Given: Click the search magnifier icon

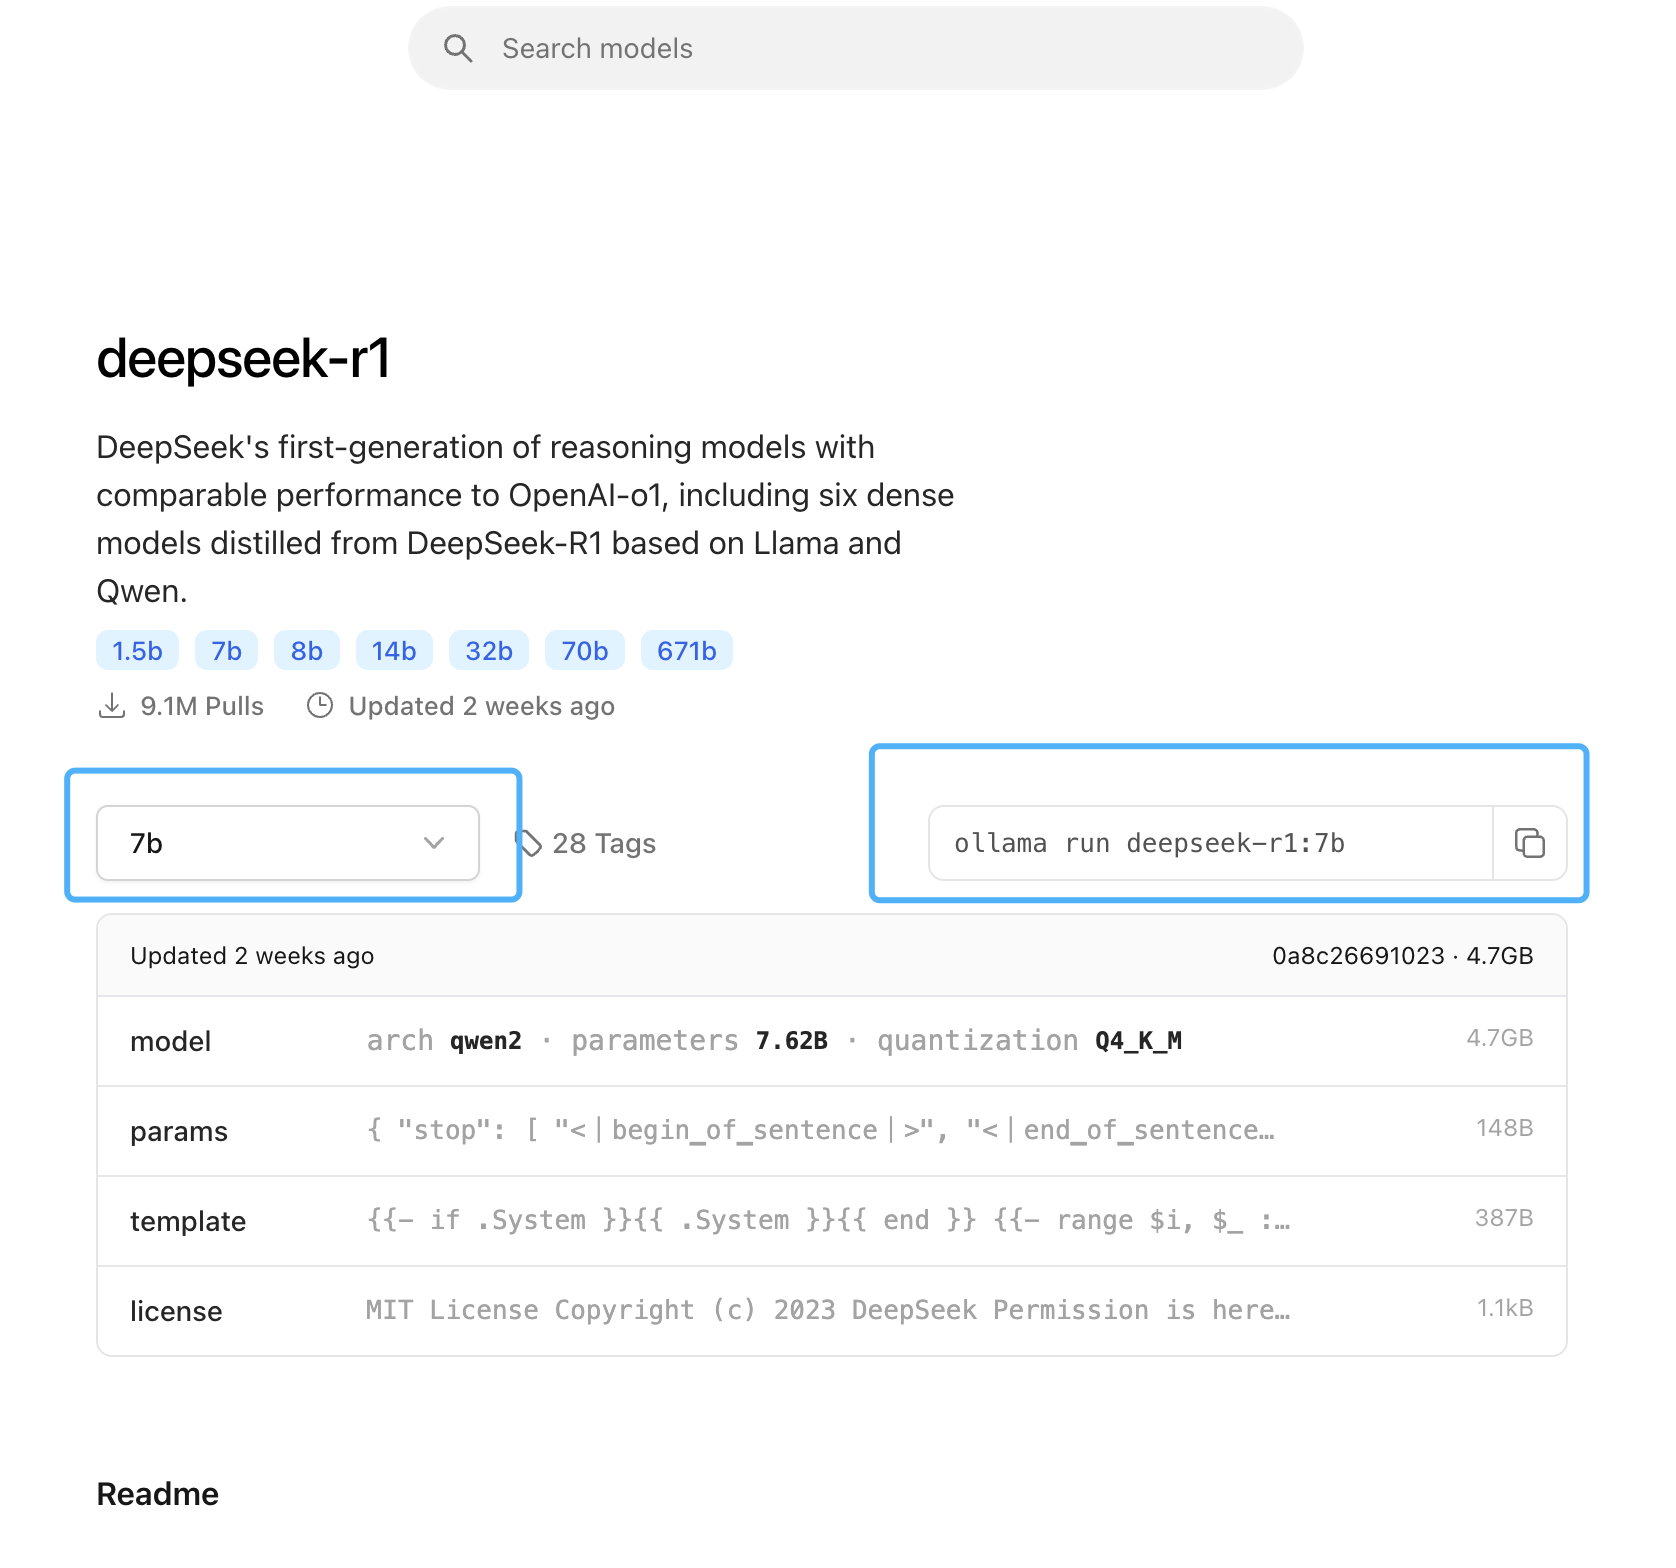Looking at the screenshot, I should point(459,47).
